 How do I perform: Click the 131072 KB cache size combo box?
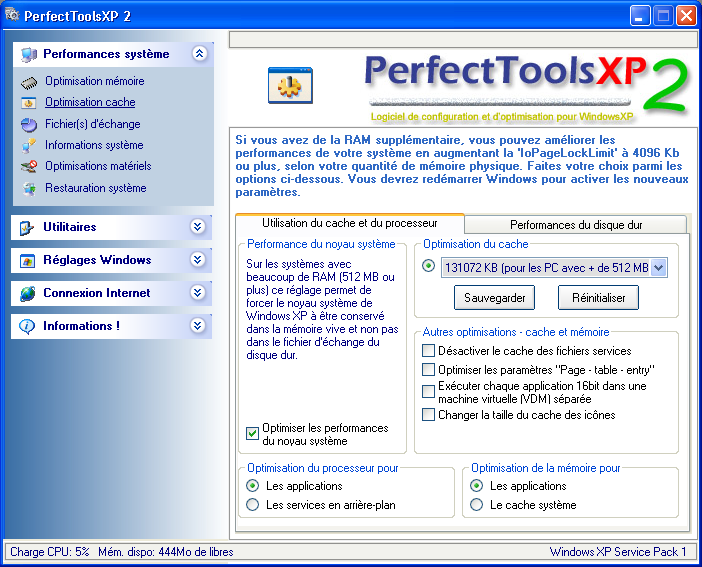pyautogui.click(x=554, y=268)
